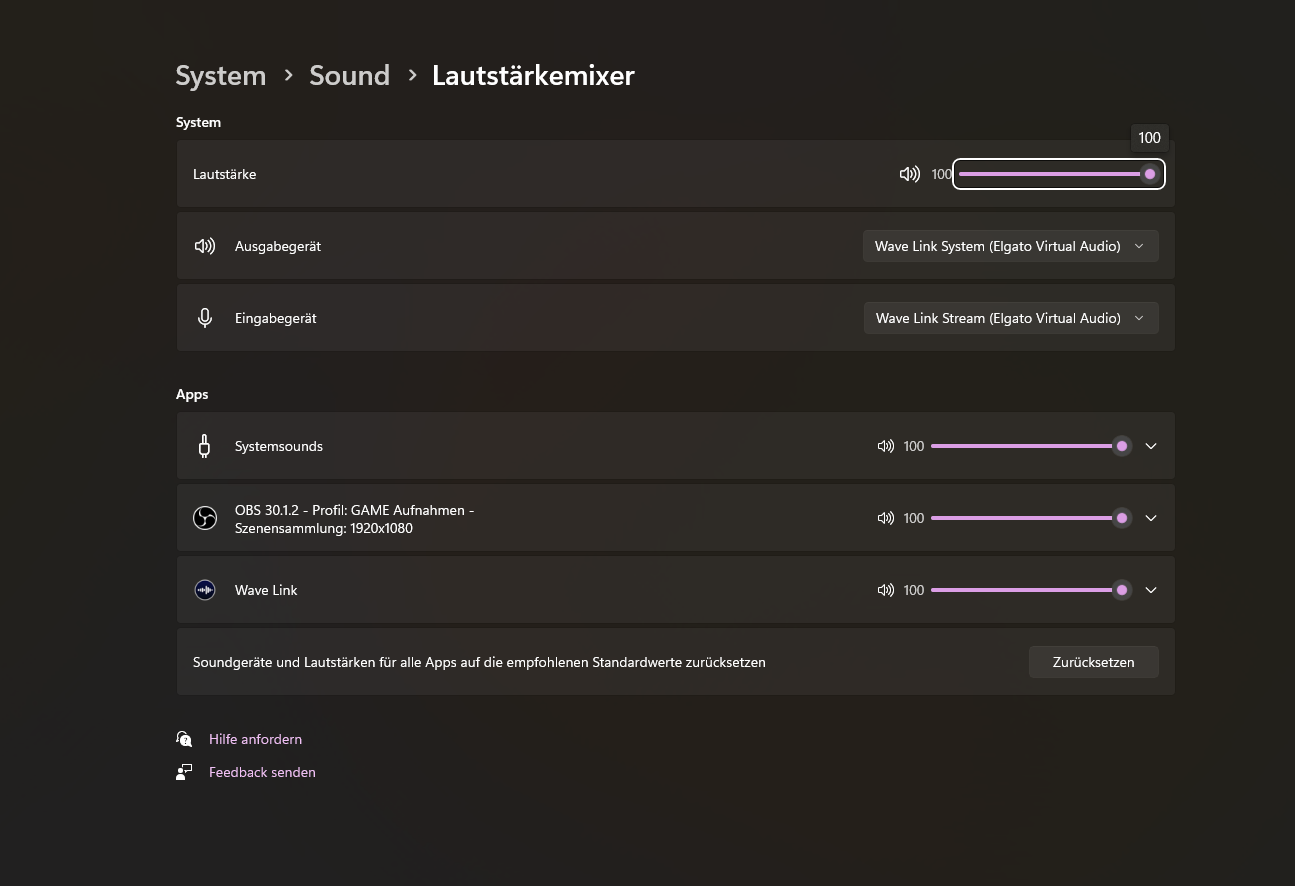Image resolution: width=1295 pixels, height=886 pixels.
Task: Open the Hilfe anfordern link
Action: [x=255, y=739]
